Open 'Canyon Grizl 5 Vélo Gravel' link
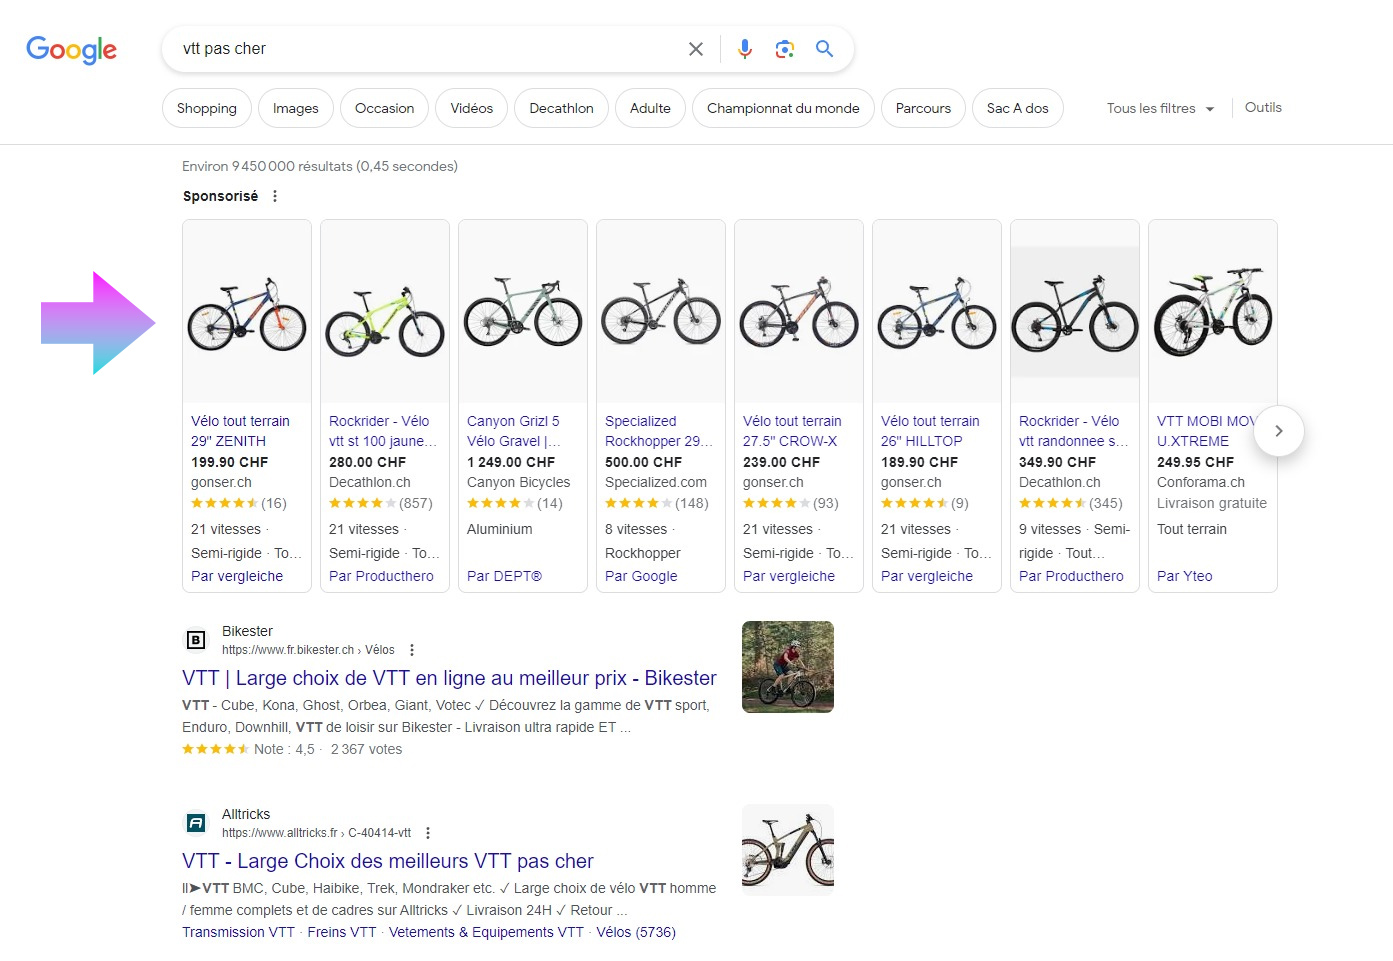This screenshot has height=961, width=1393. 514,431
